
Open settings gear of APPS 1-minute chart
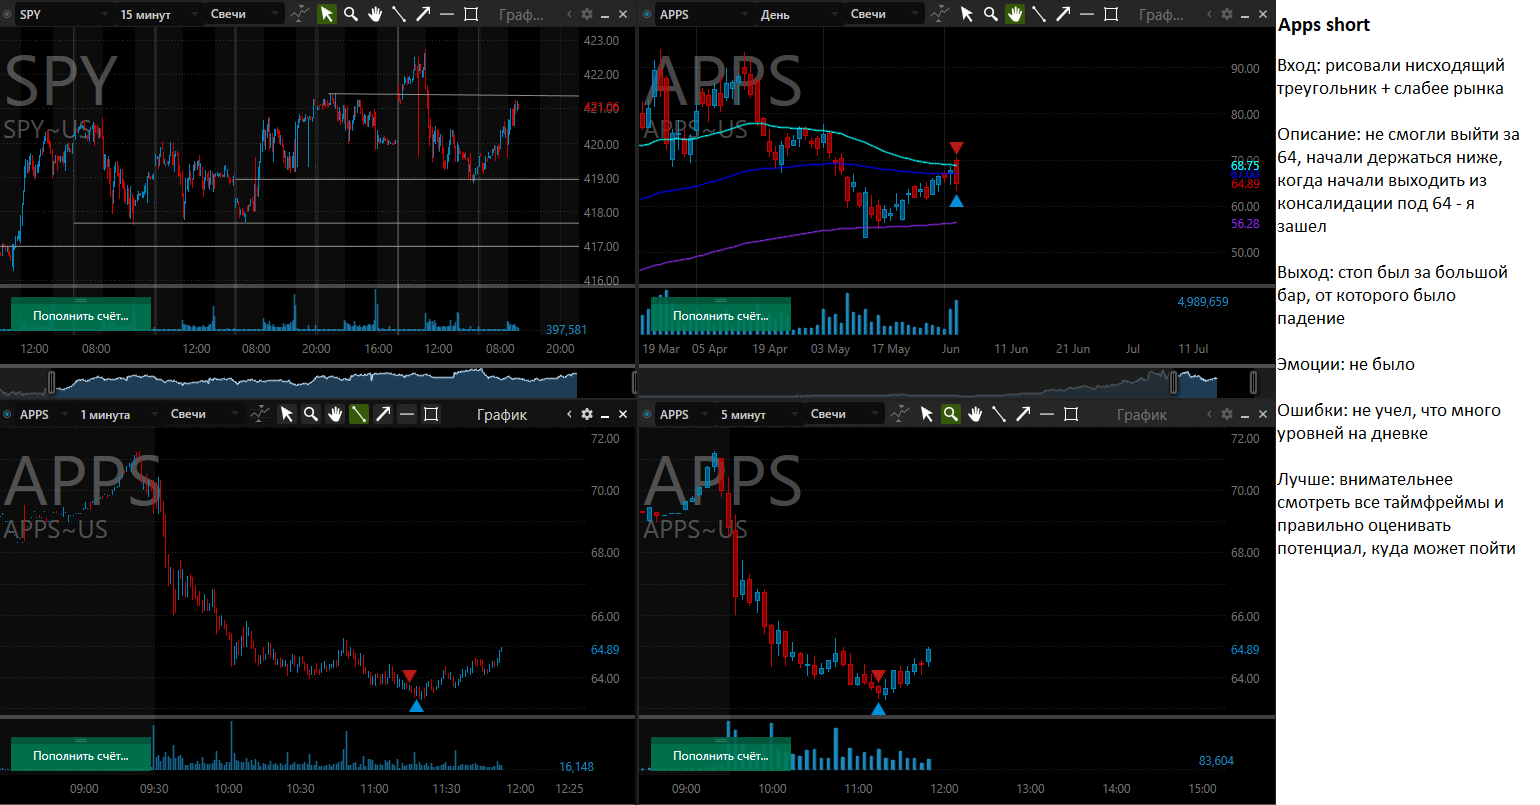(587, 414)
